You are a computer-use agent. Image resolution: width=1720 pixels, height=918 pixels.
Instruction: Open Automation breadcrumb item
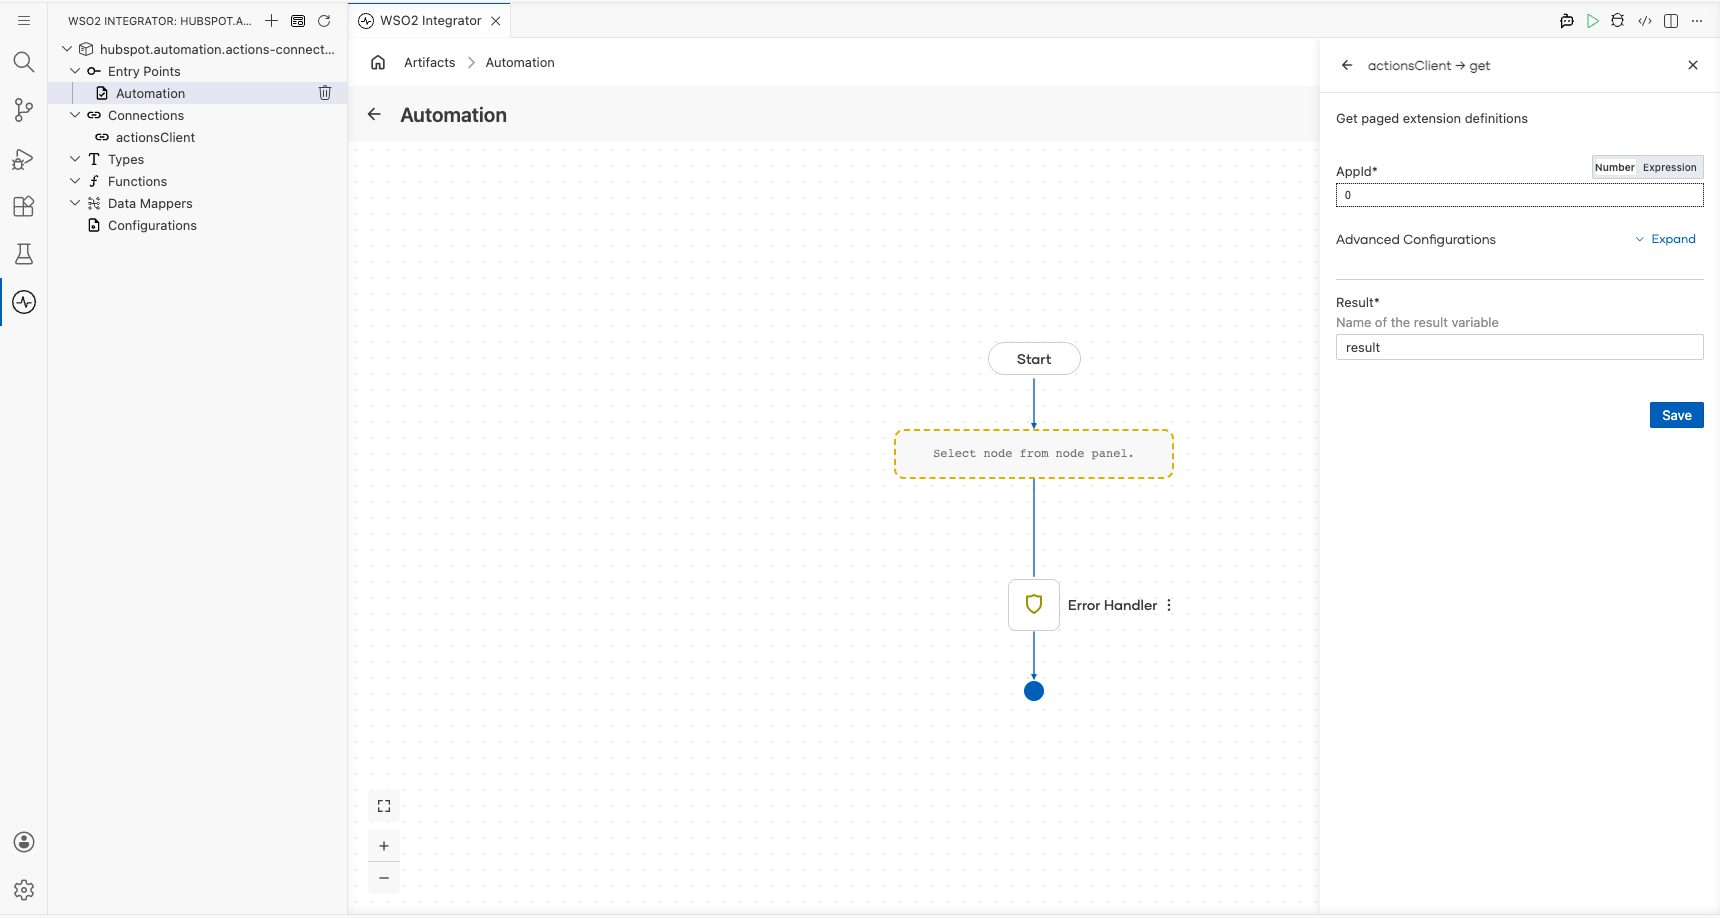pos(520,62)
